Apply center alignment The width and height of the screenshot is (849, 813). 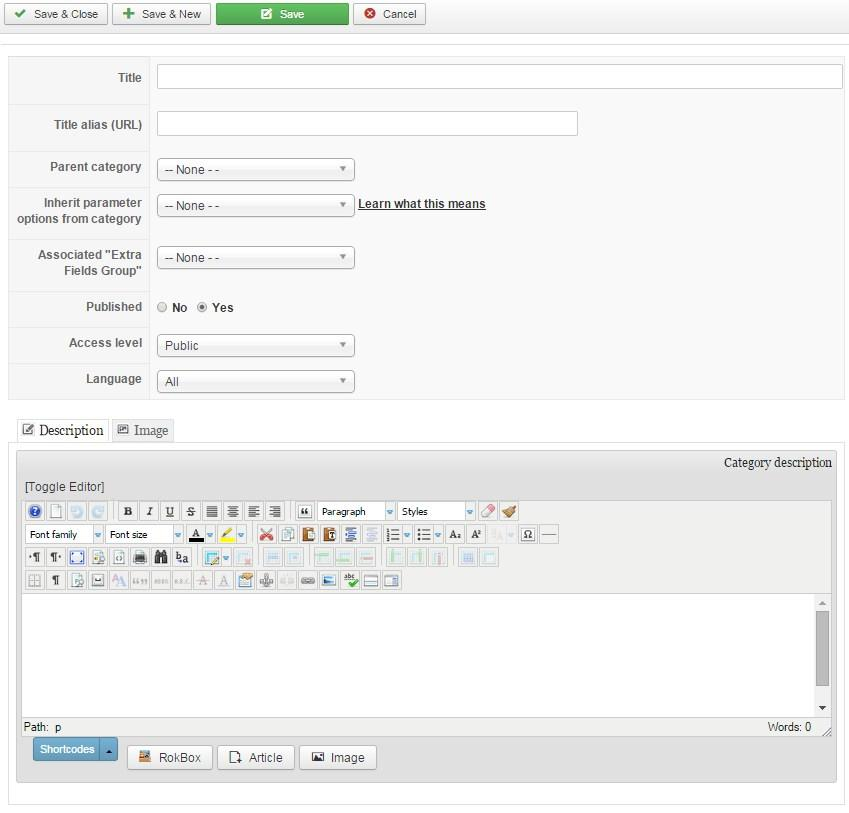click(233, 512)
